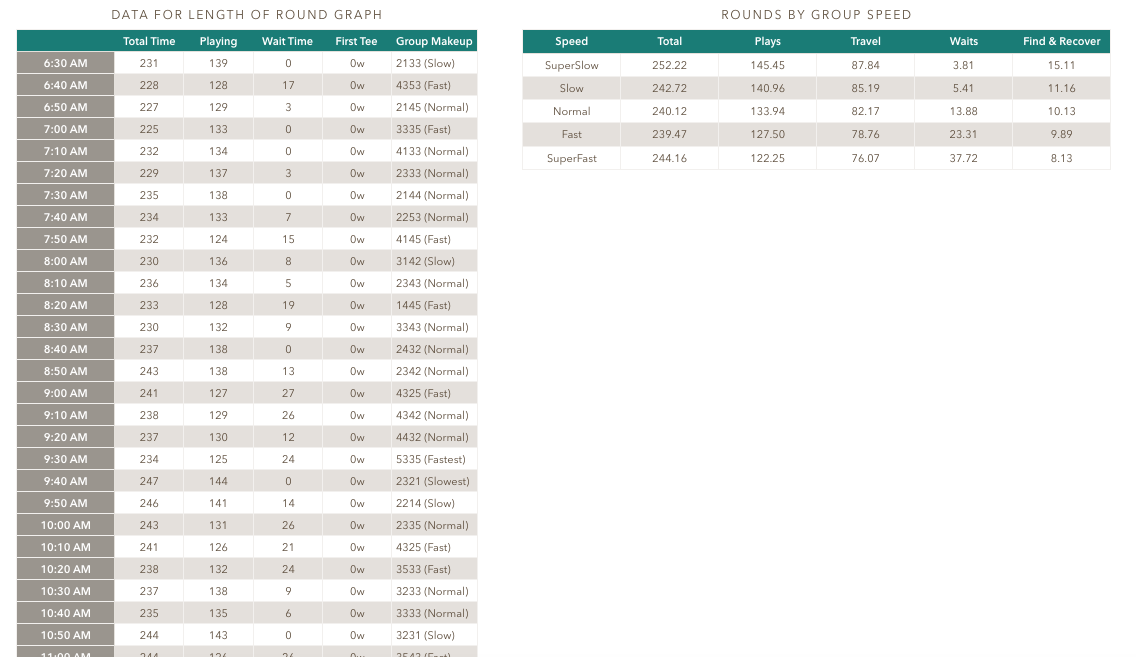Screen dimensions: 1136x657
Task: Click the Data for Length of Round Graph title
Action: 247,15
